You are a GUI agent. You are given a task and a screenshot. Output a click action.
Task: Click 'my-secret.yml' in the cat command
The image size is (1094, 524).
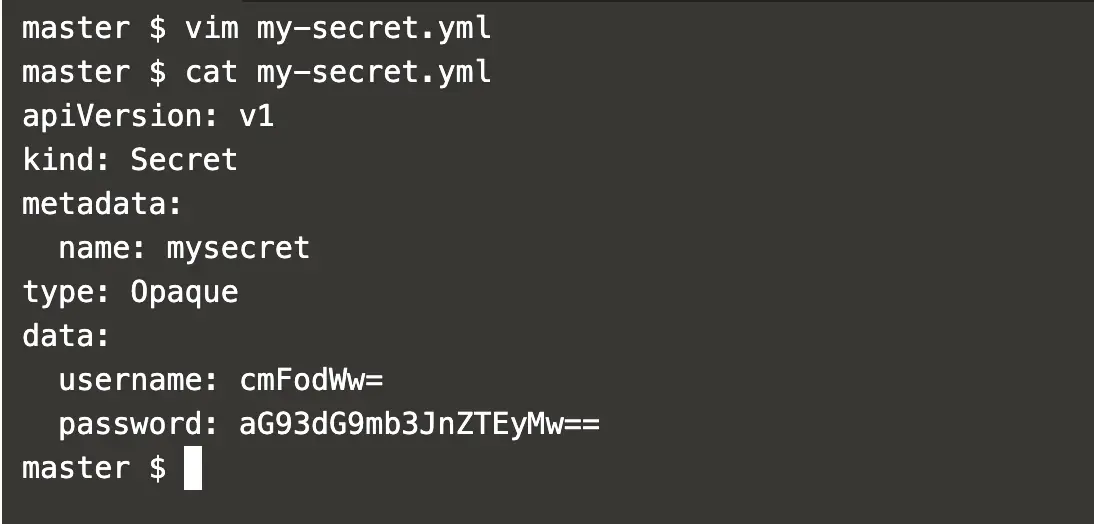[374, 74]
